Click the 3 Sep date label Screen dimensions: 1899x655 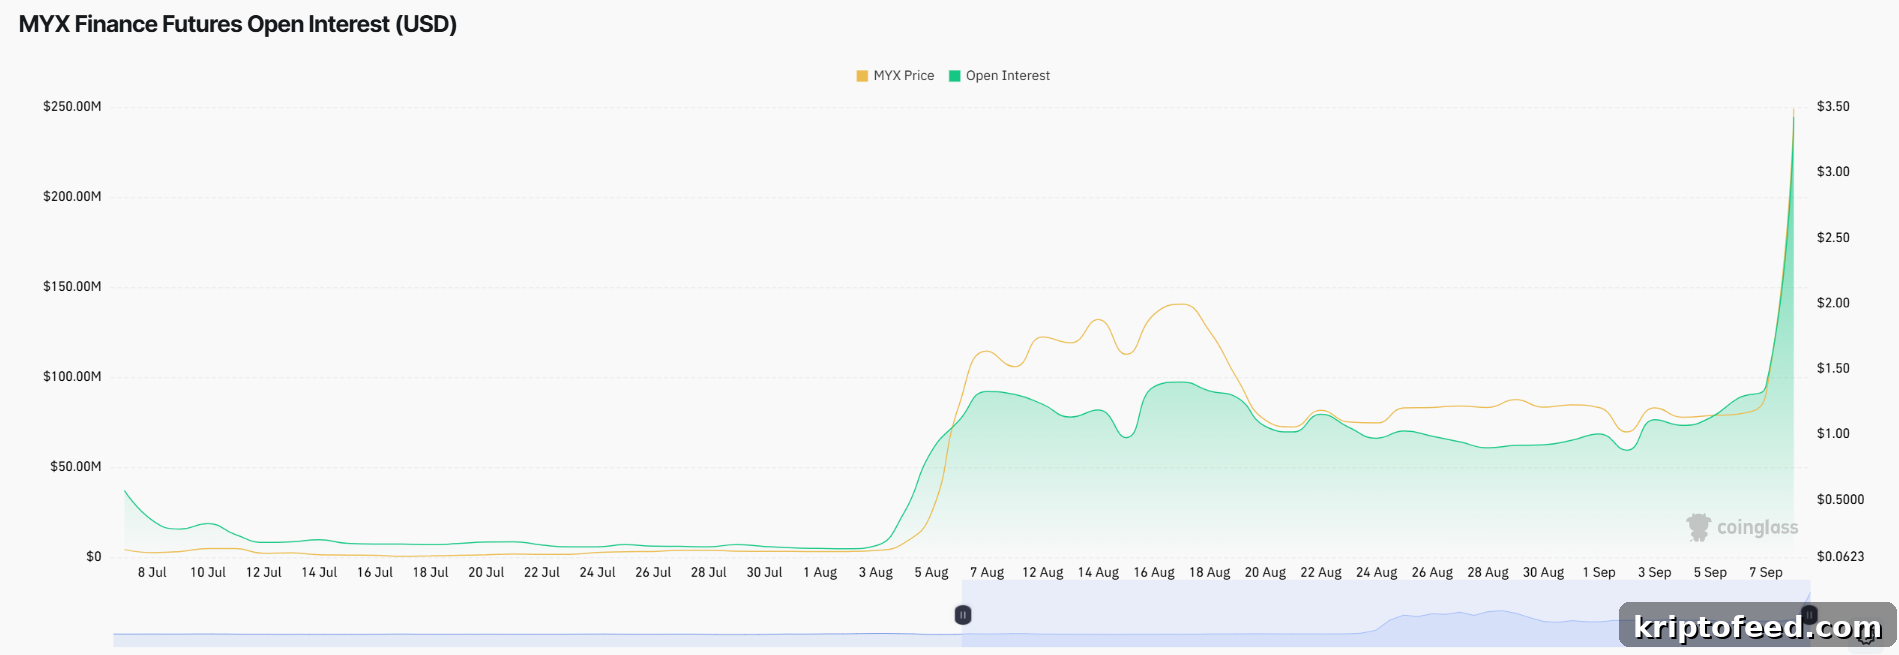1655,573
